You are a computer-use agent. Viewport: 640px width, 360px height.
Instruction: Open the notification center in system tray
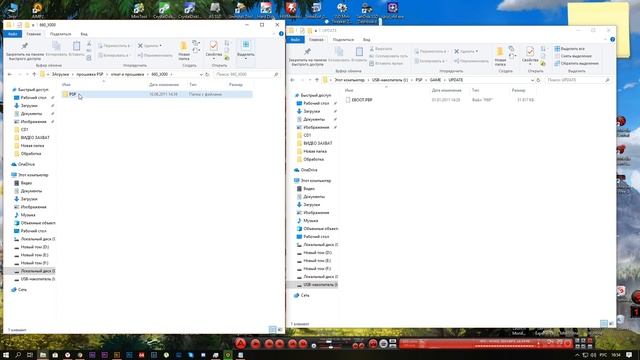click(x=629, y=355)
